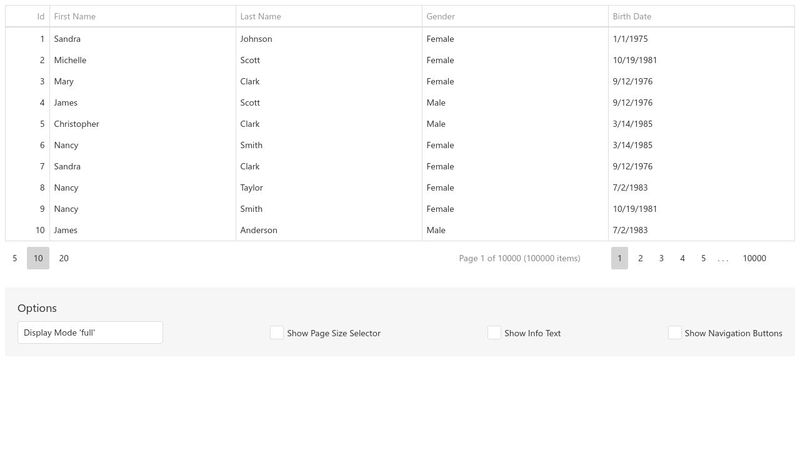Navigate to page 4
Viewport: 800px width, 450px height.
pyautogui.click(x=683, y=258)
